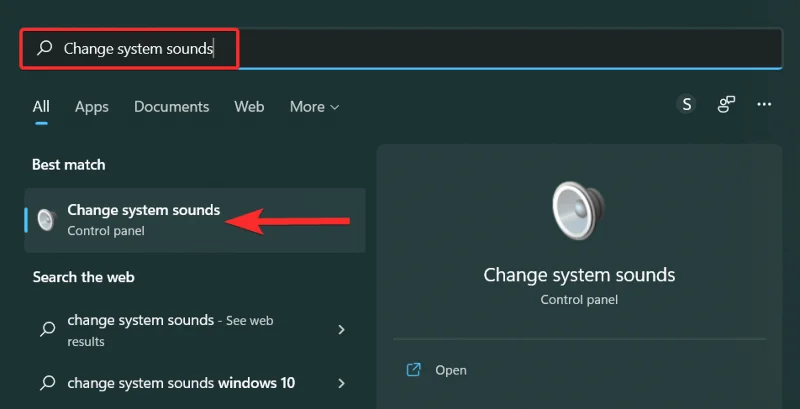Select the All filter tab
Image resolution: width=800 pixels, height=409 pixels.
(41, 107)
